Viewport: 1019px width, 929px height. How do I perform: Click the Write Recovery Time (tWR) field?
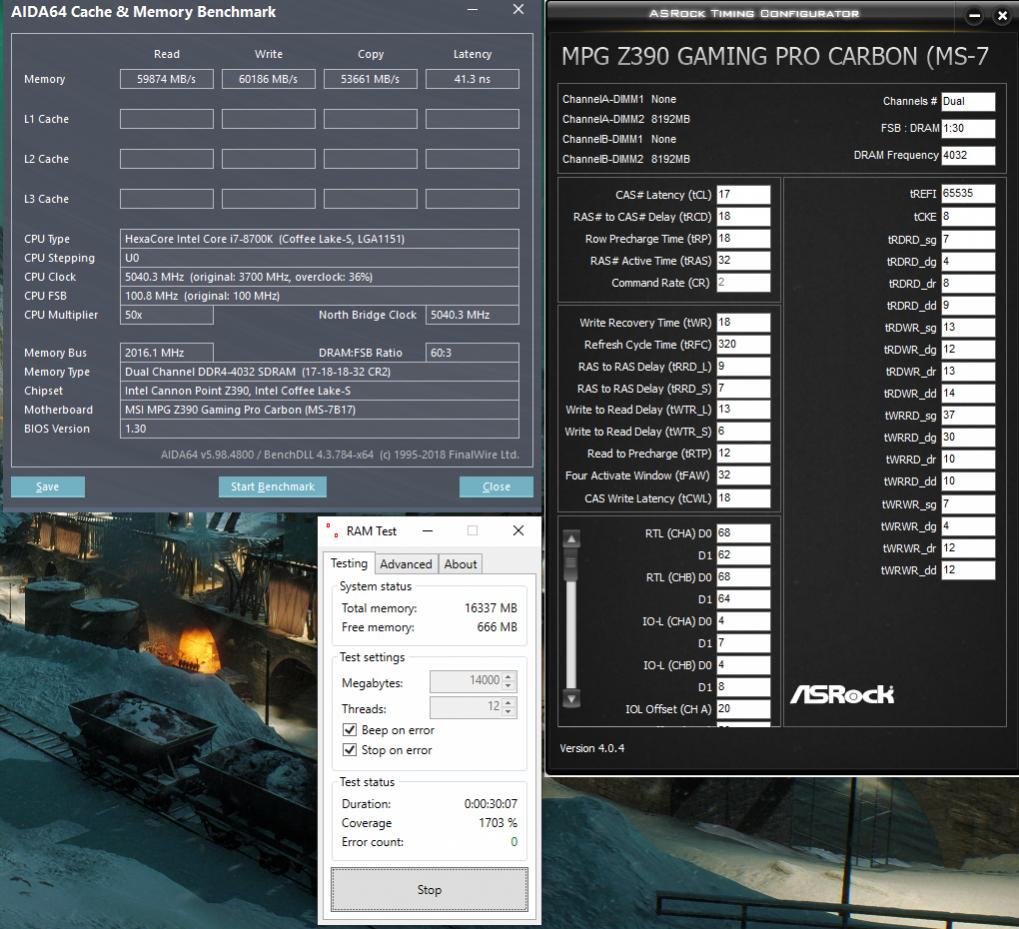(x=743, y=322)
